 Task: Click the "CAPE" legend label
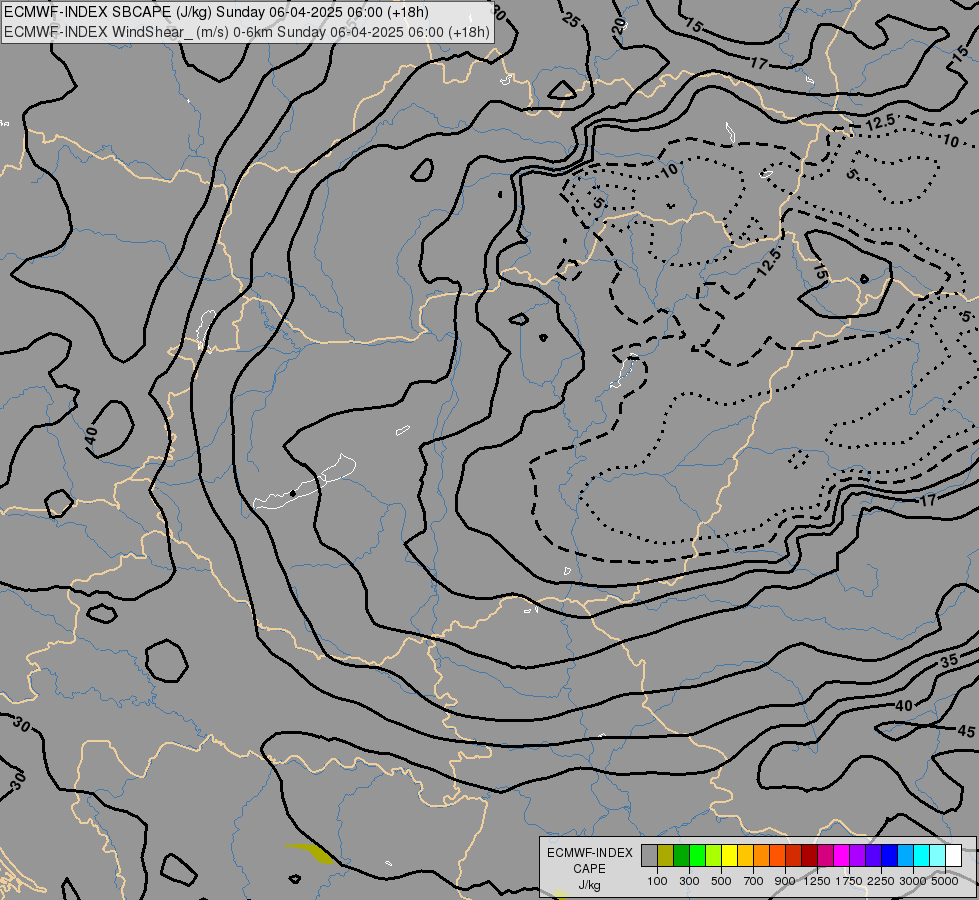[589, 869]
